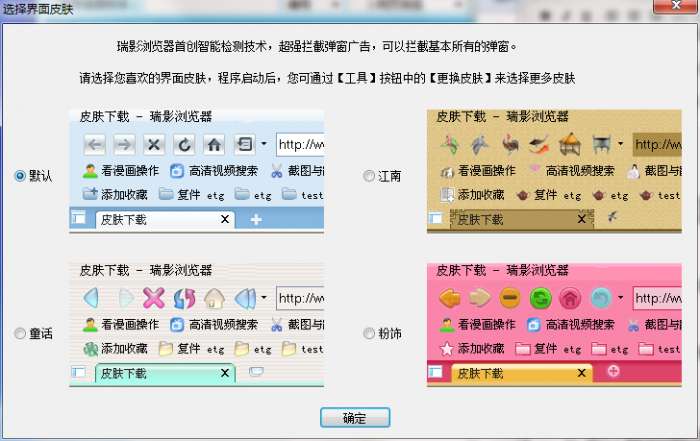Click the address field in the 童话 preview
Screen dimensions: 700x441
[300, 298]
